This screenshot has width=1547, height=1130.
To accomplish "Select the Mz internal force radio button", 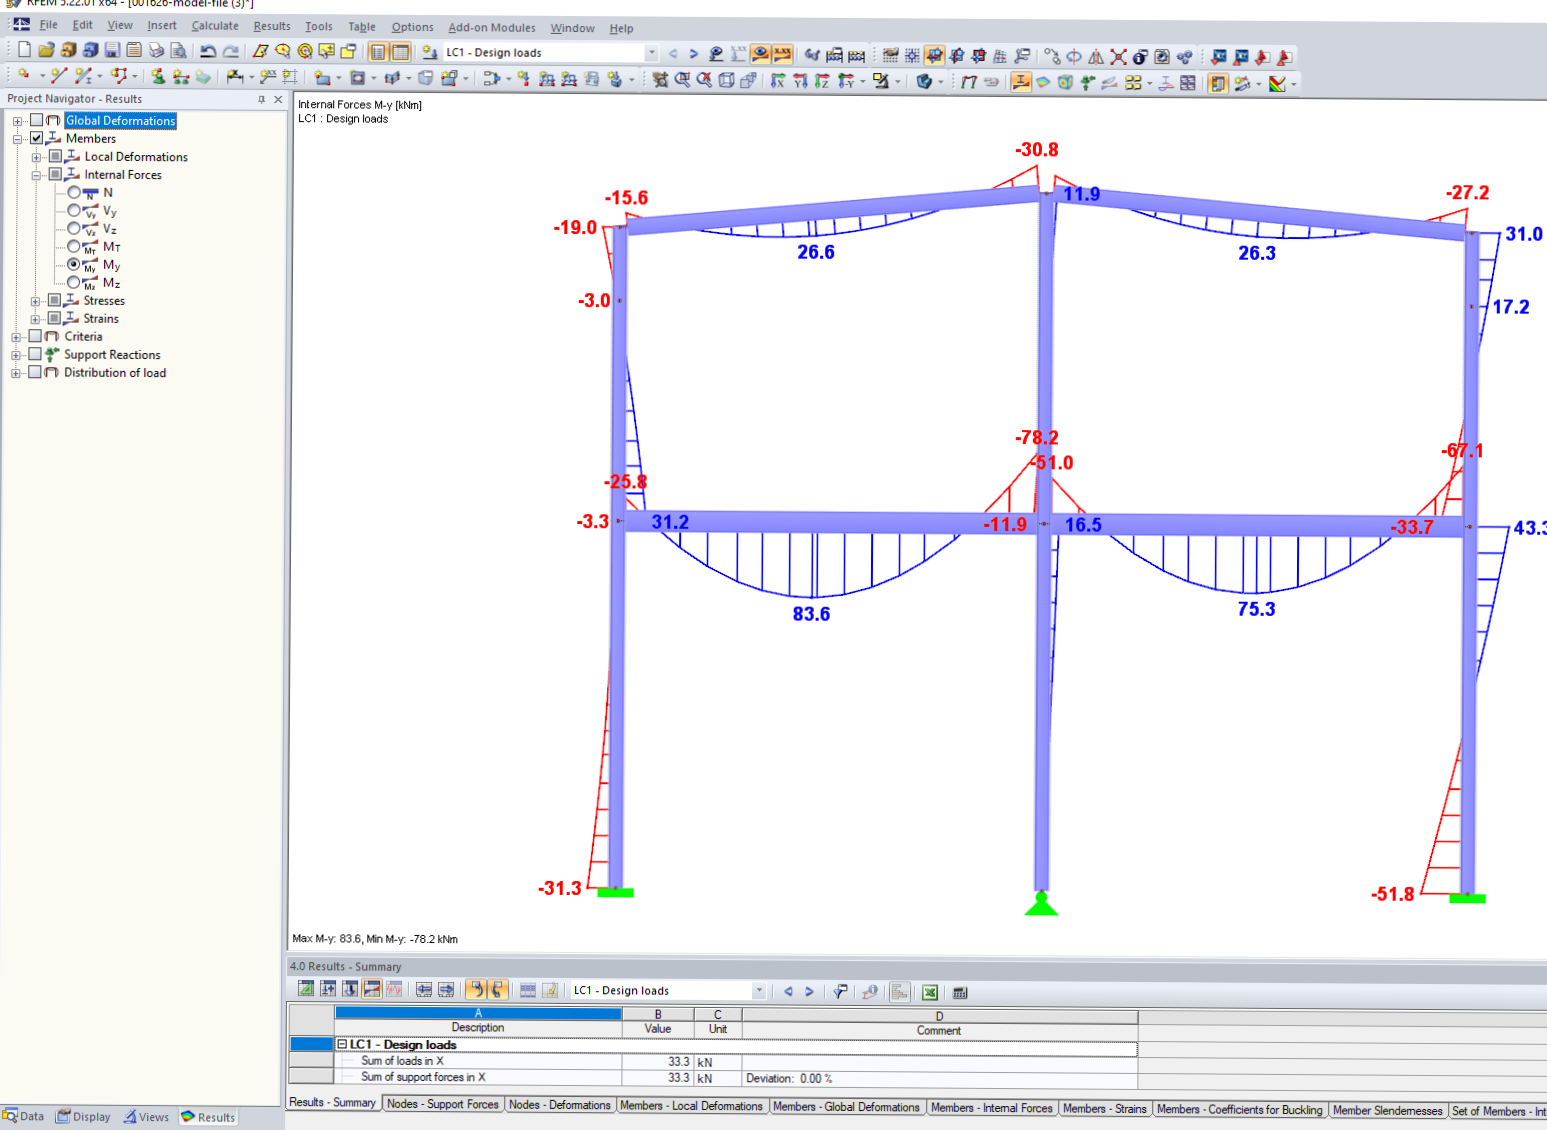I will coord(74,282).
